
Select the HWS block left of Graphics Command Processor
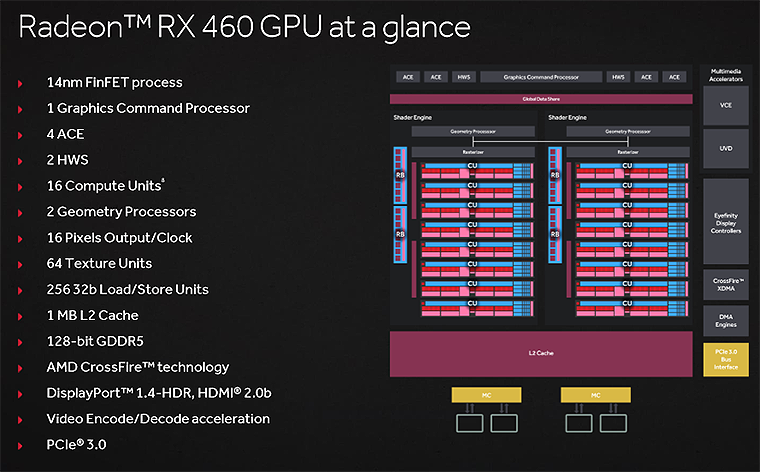pyautogui.click(x=464, y=77)
